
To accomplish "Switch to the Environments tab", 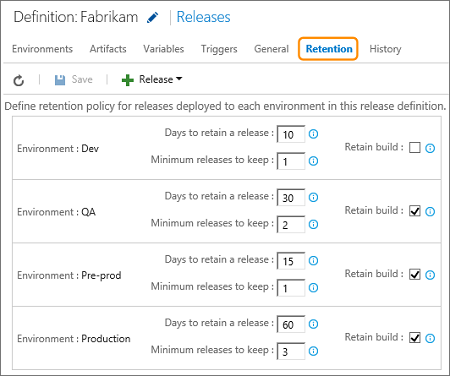I will point(42,49).
